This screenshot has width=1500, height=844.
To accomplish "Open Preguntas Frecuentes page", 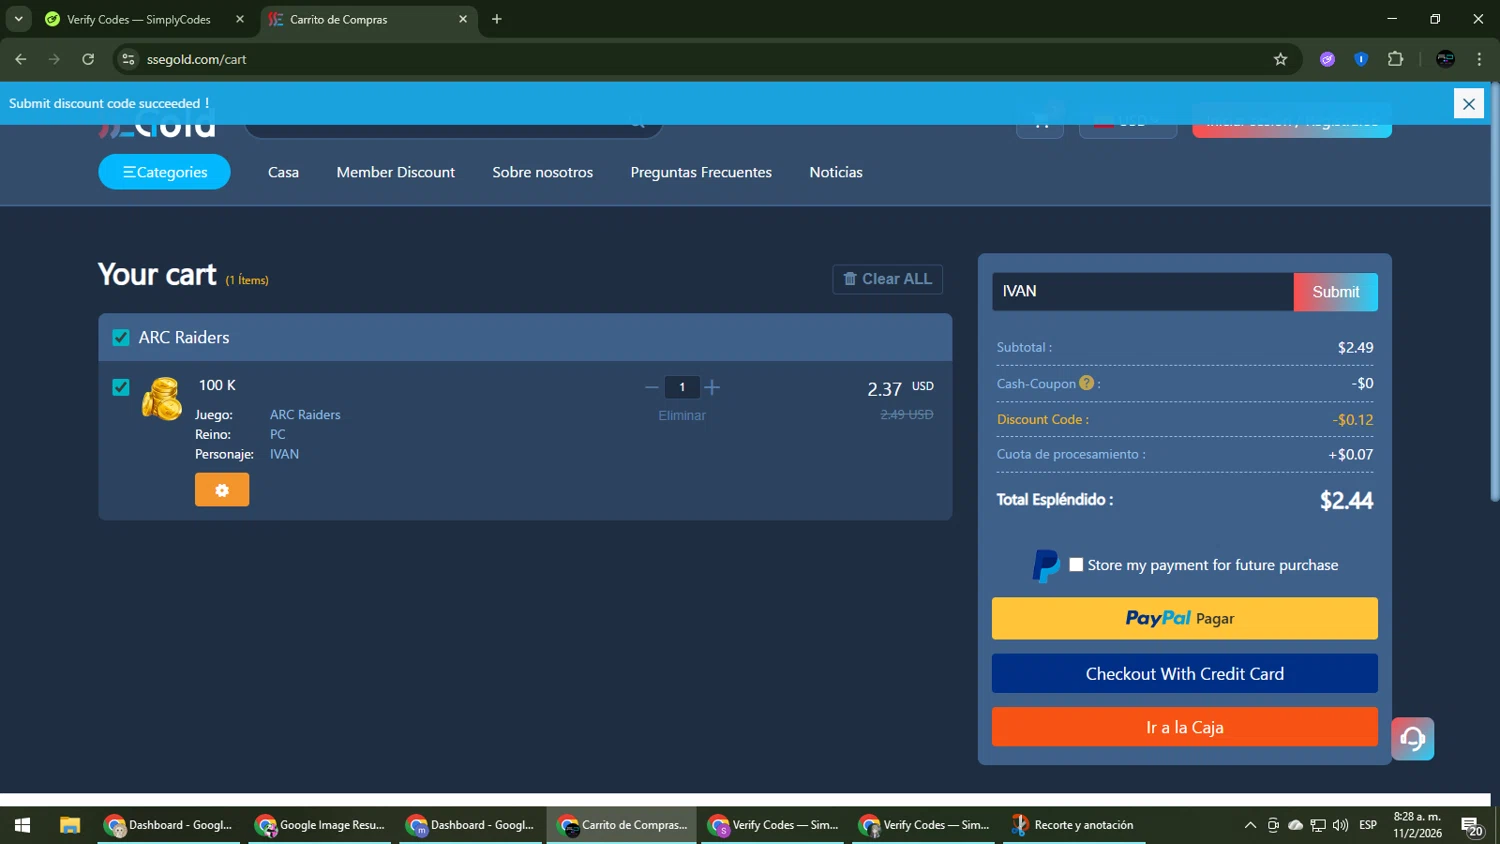I will [701, 172].
